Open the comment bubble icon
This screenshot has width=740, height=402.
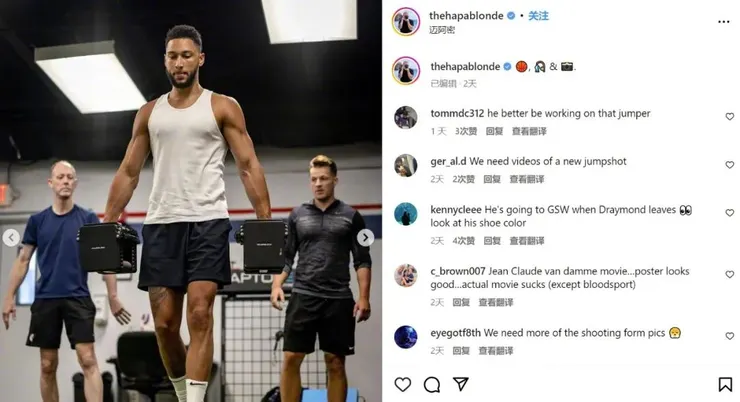pos(432,385)
